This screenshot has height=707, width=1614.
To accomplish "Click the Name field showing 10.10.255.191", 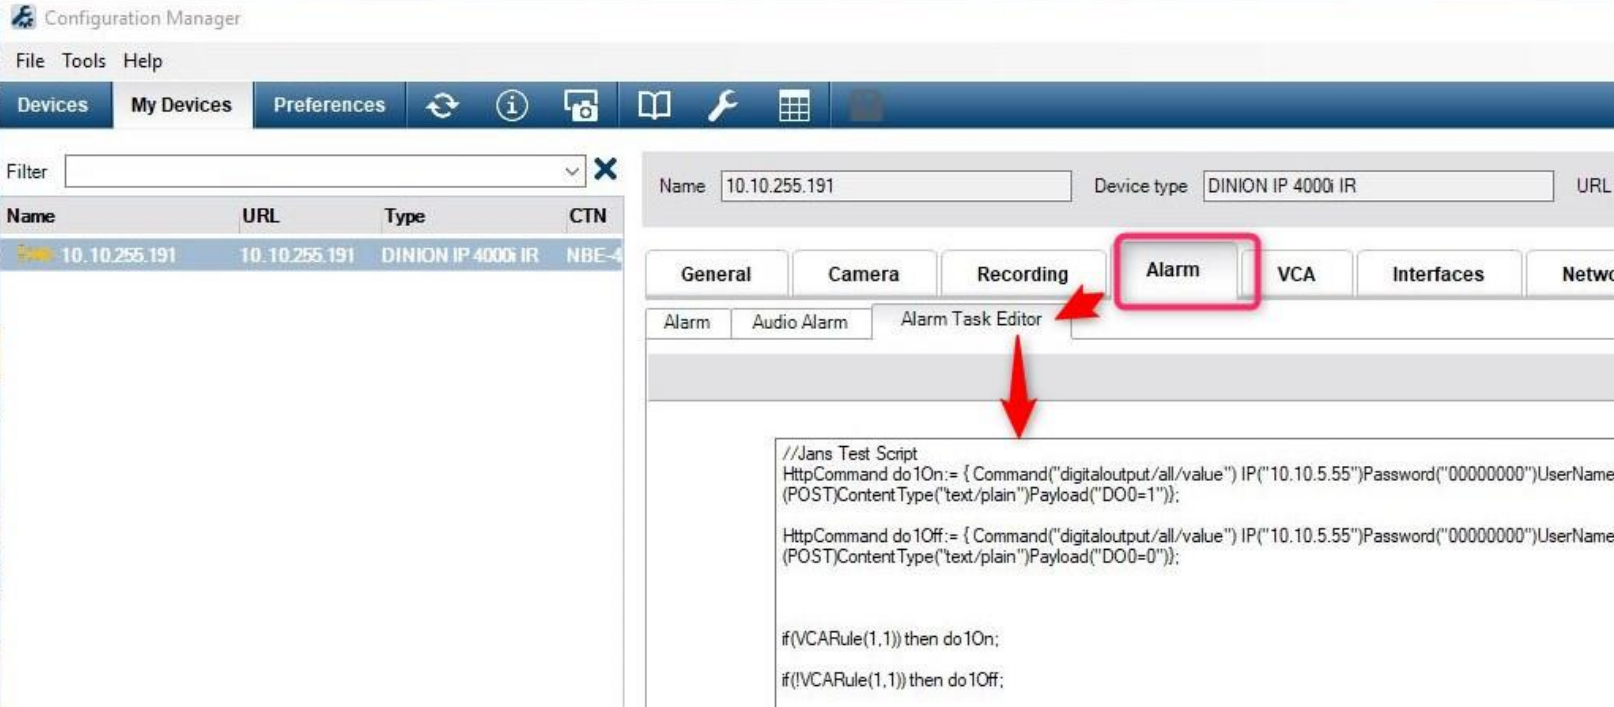I will [x=895, y=186].
